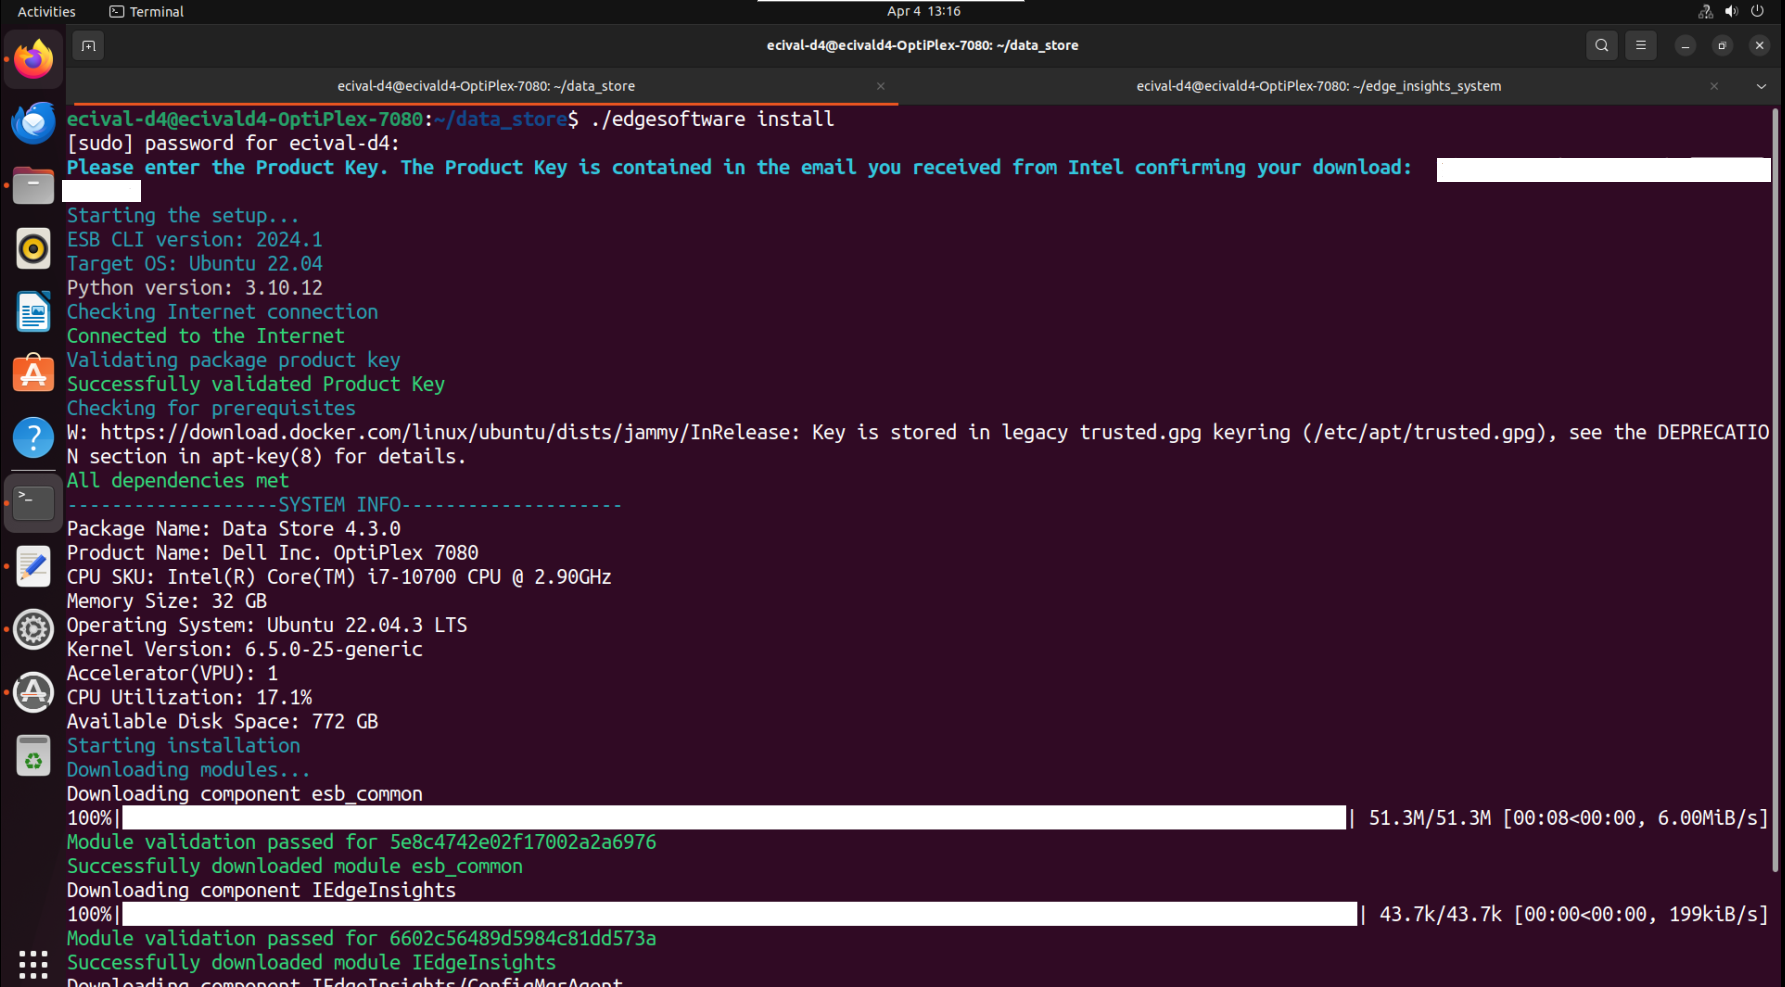Screen dimensions: 1785x987
Task: Open Rhythmbox music player in dock
Action: tap(33, 249)
